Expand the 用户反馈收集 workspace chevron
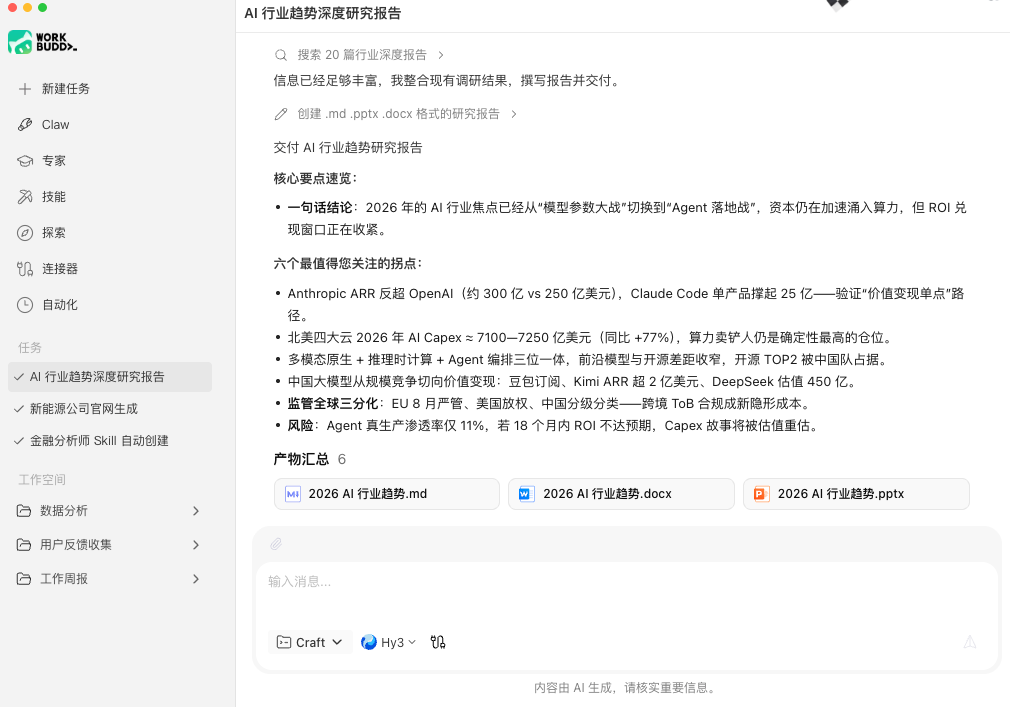Viewport: 1010px width, 707px height. 196,545
